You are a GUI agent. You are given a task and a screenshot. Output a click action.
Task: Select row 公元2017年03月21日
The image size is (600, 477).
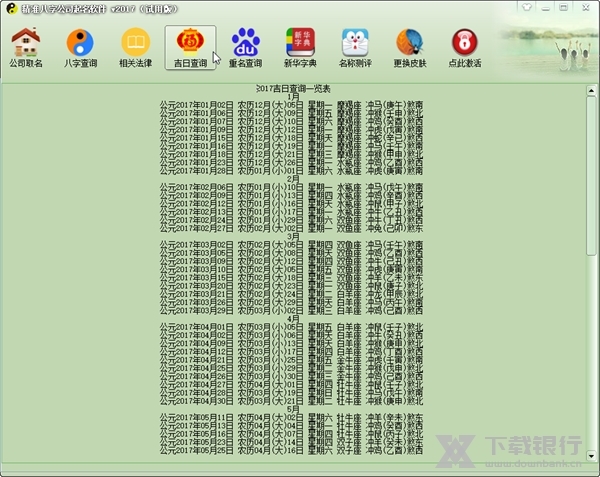[291, 294]
